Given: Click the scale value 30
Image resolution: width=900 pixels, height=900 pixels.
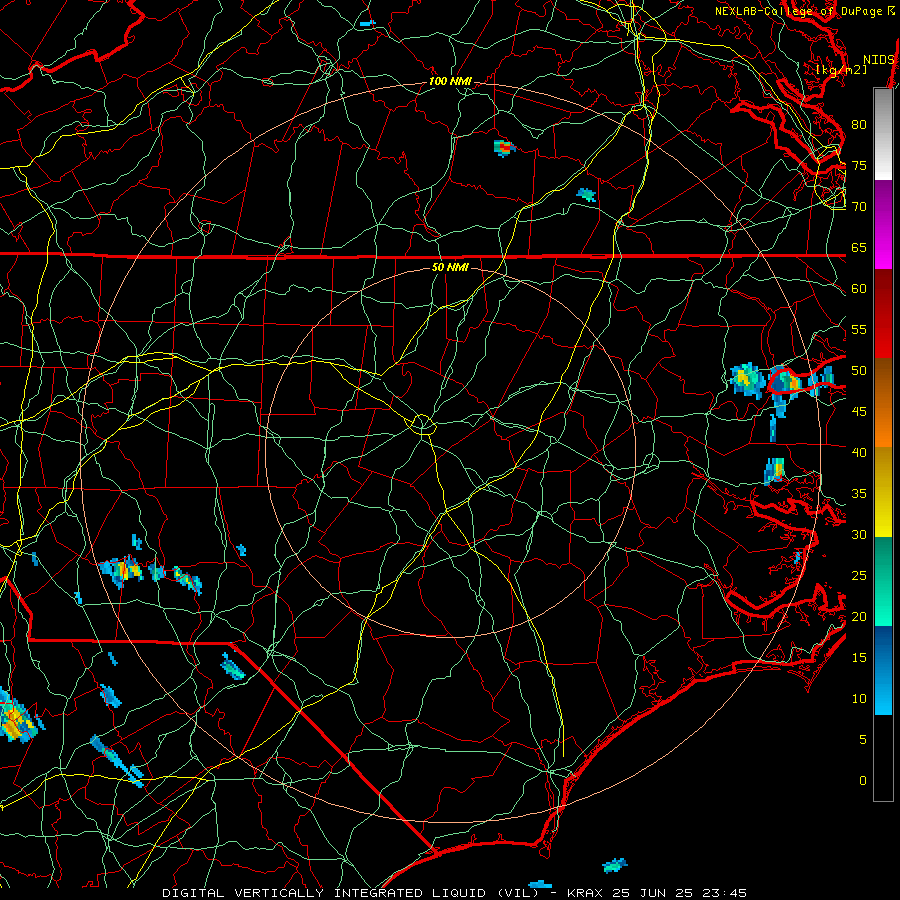Looking at the screenshot, I should [859, 534].
